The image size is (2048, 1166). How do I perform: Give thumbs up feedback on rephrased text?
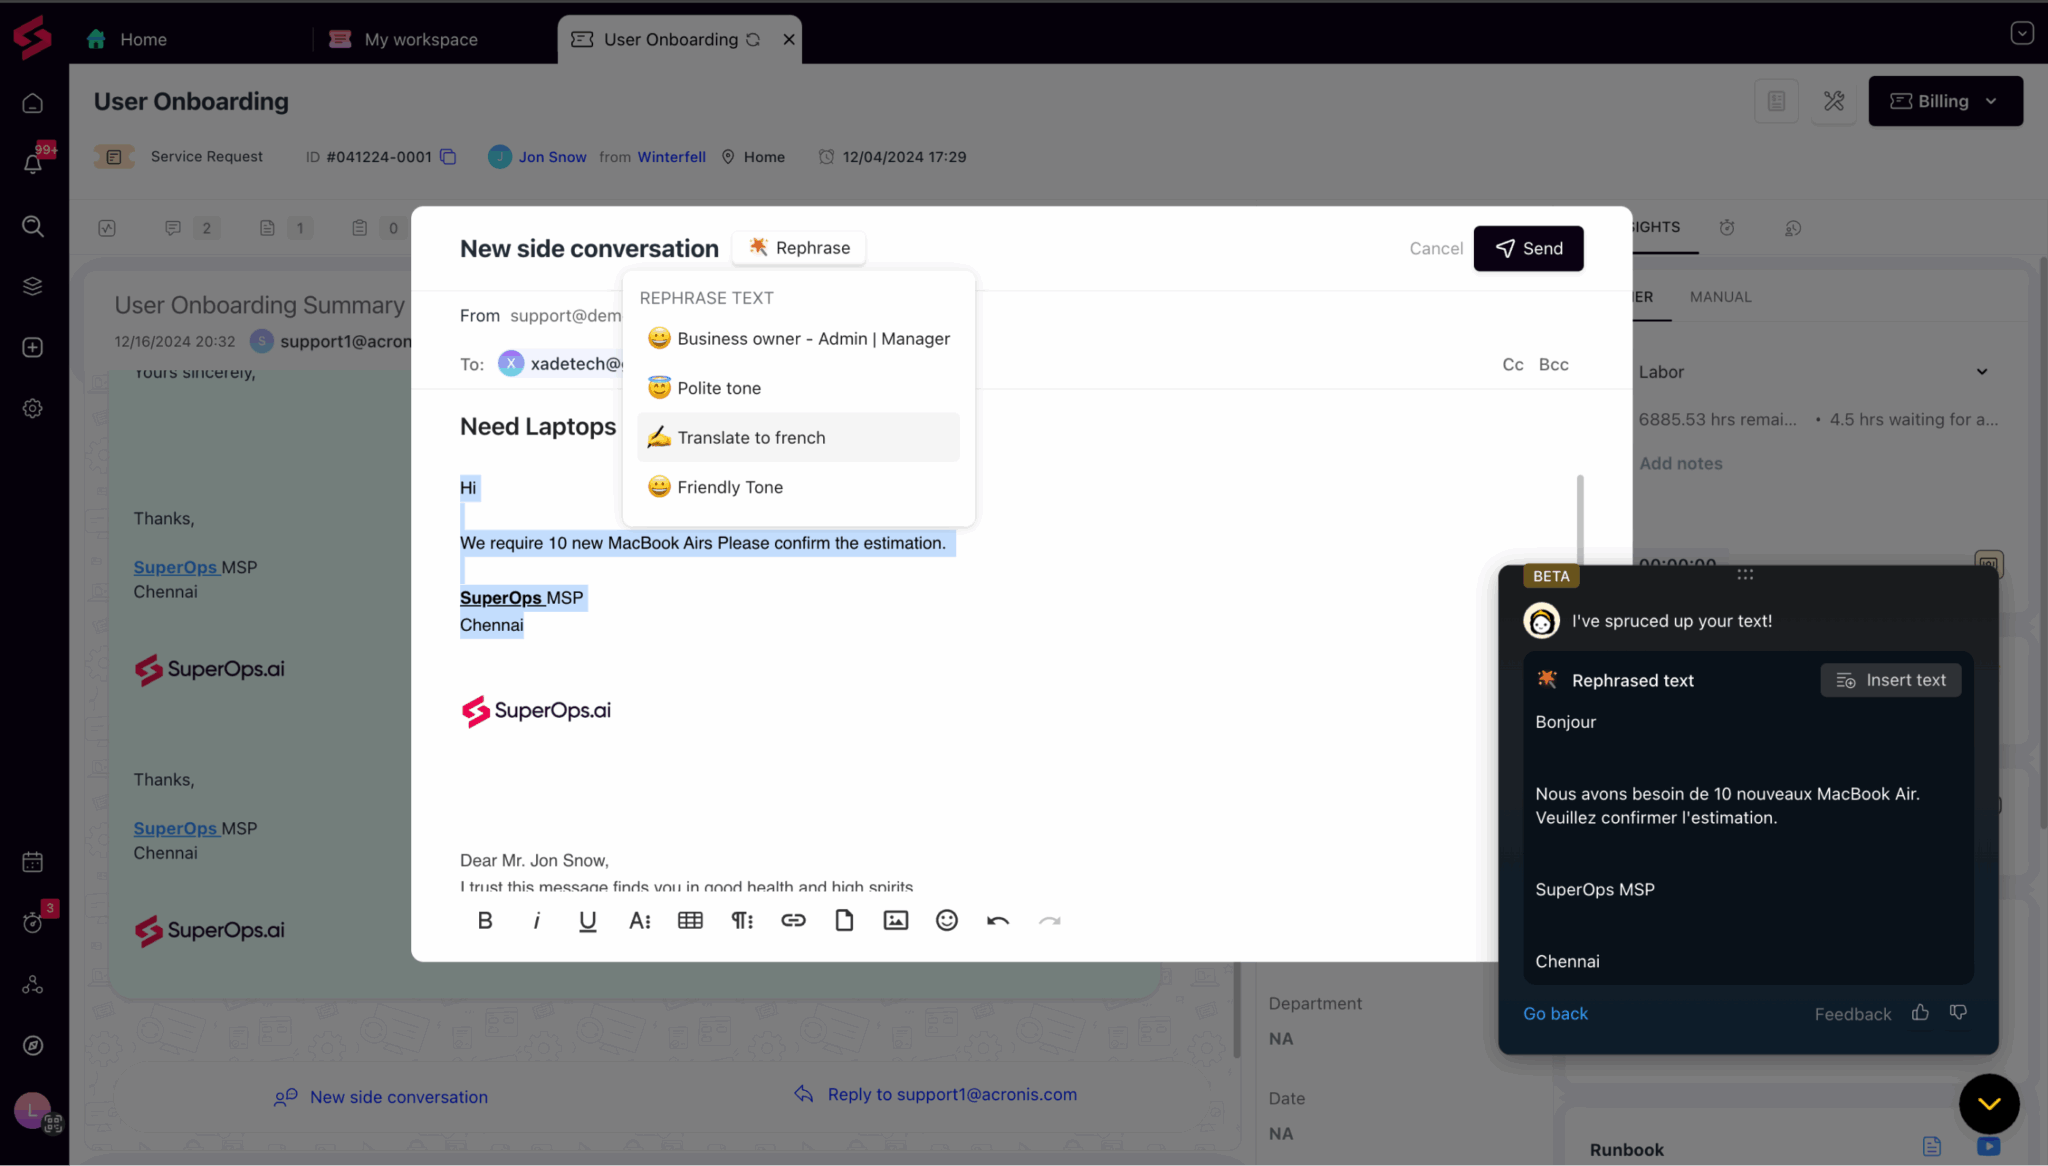coord(1920,1013)
